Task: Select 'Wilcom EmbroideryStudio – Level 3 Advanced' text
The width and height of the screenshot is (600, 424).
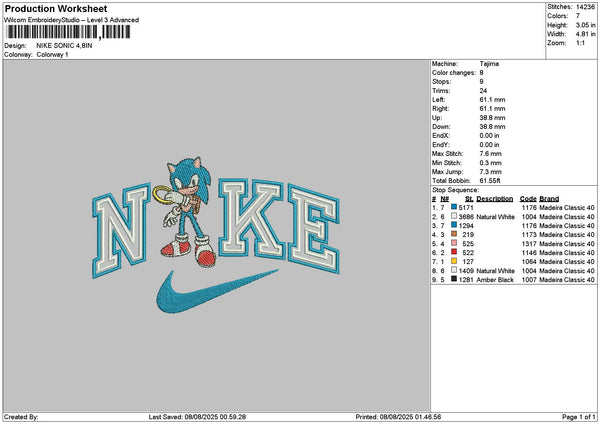Action: (72, 20)
